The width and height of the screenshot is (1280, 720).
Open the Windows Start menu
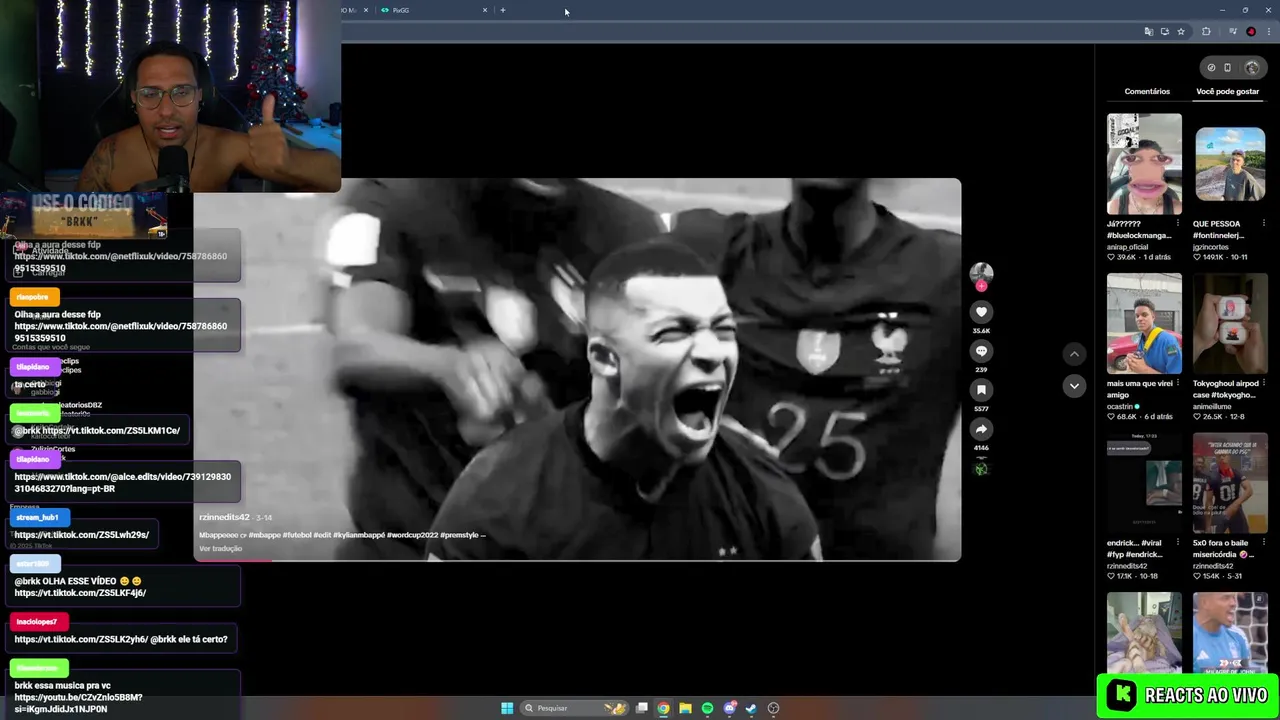point(507,708)
